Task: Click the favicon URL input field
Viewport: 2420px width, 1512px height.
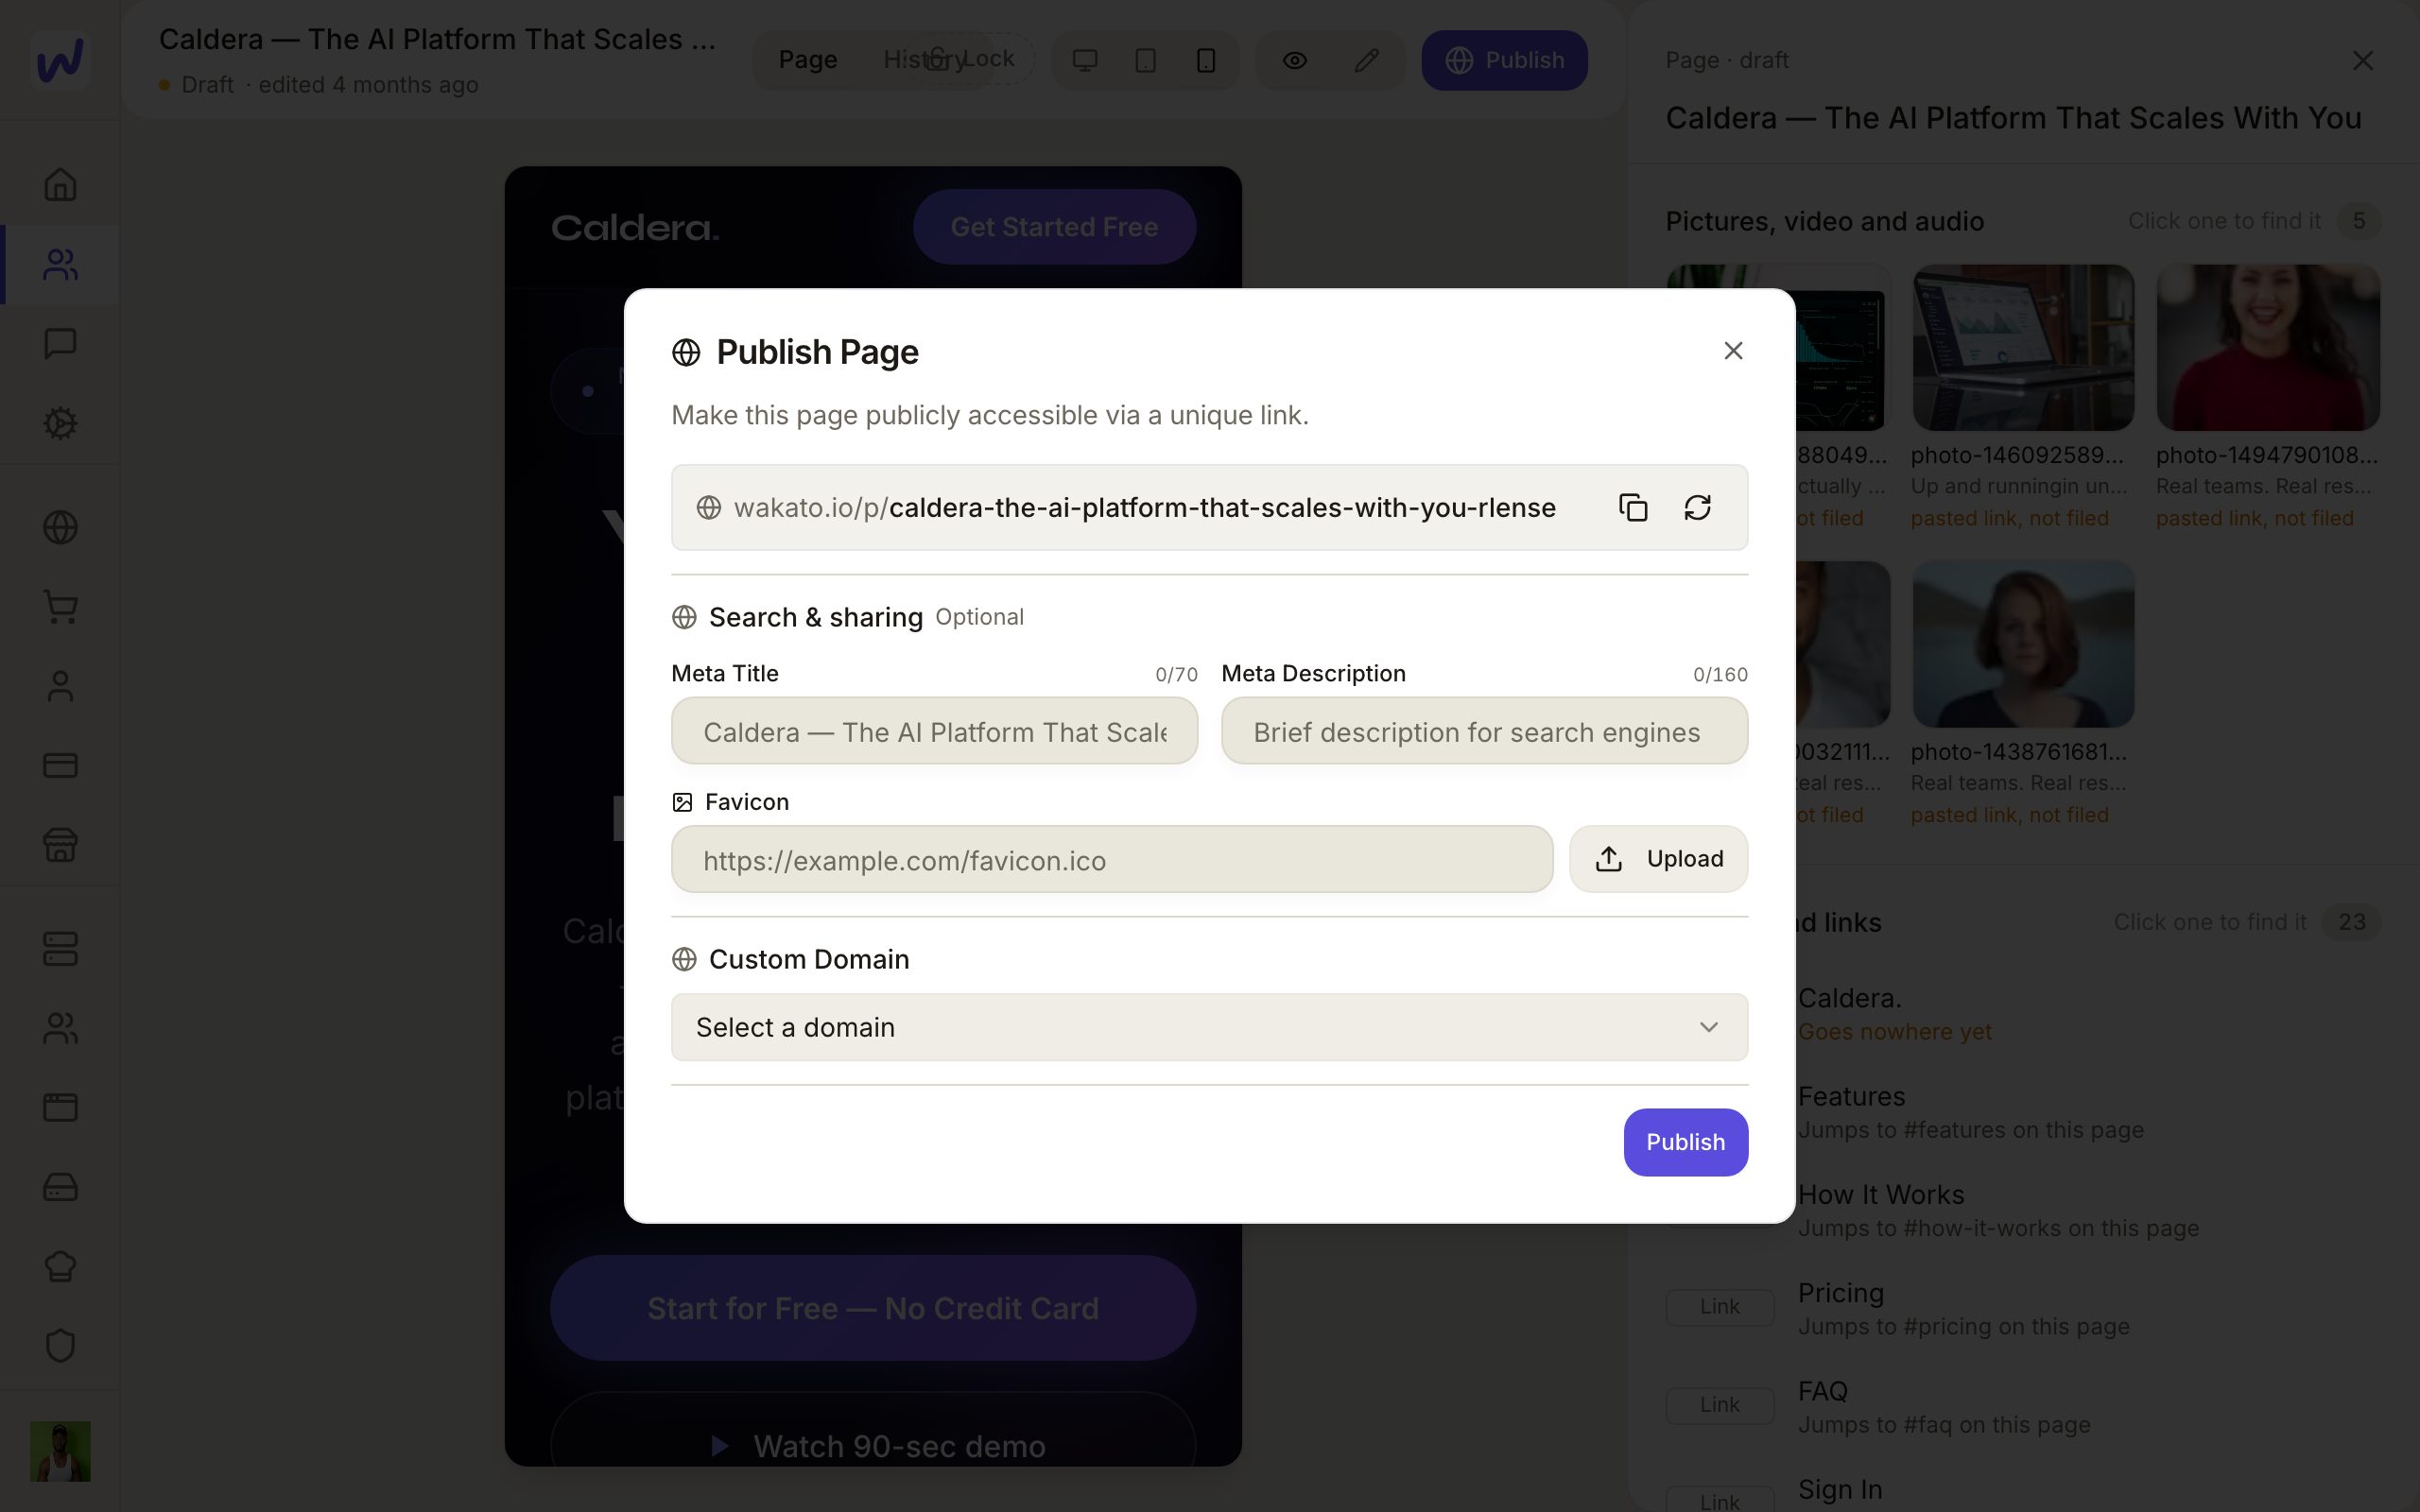Action: 1111,860
